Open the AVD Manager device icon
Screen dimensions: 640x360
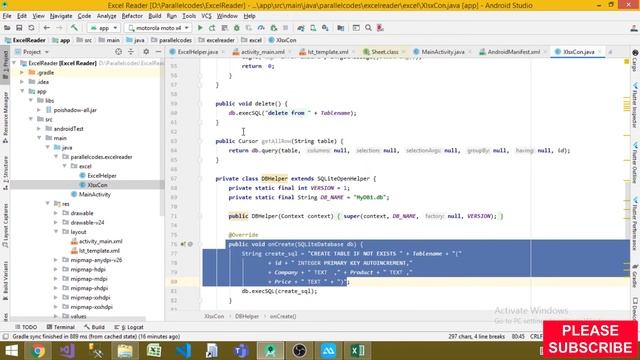click(x=313, y=28)
